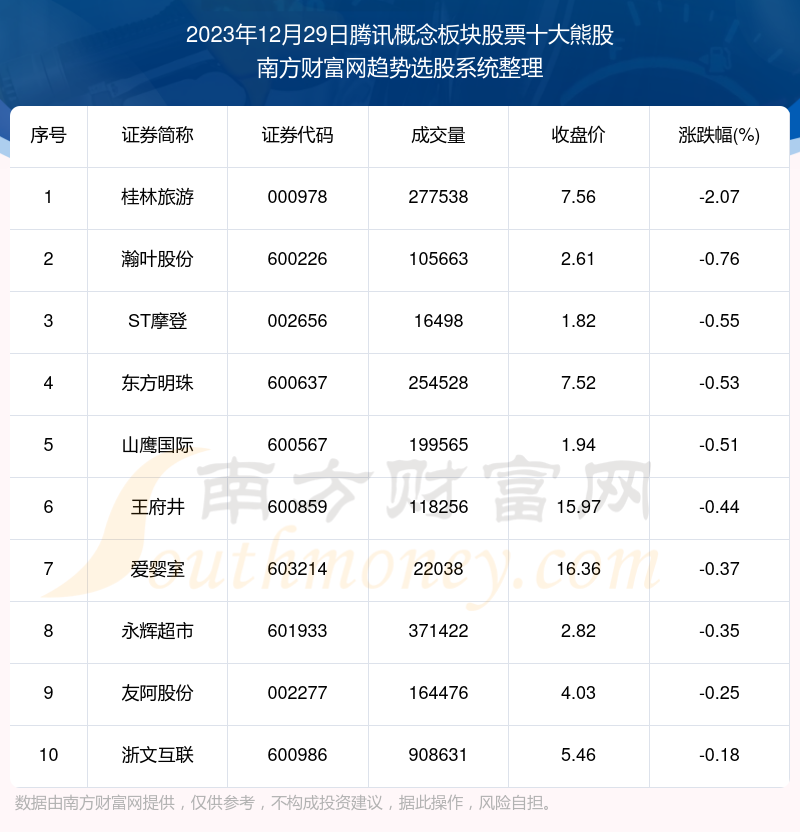Select the 涨跌幅(%) column header
Viewport: 800px width, 832px height.
coord(719,136)
